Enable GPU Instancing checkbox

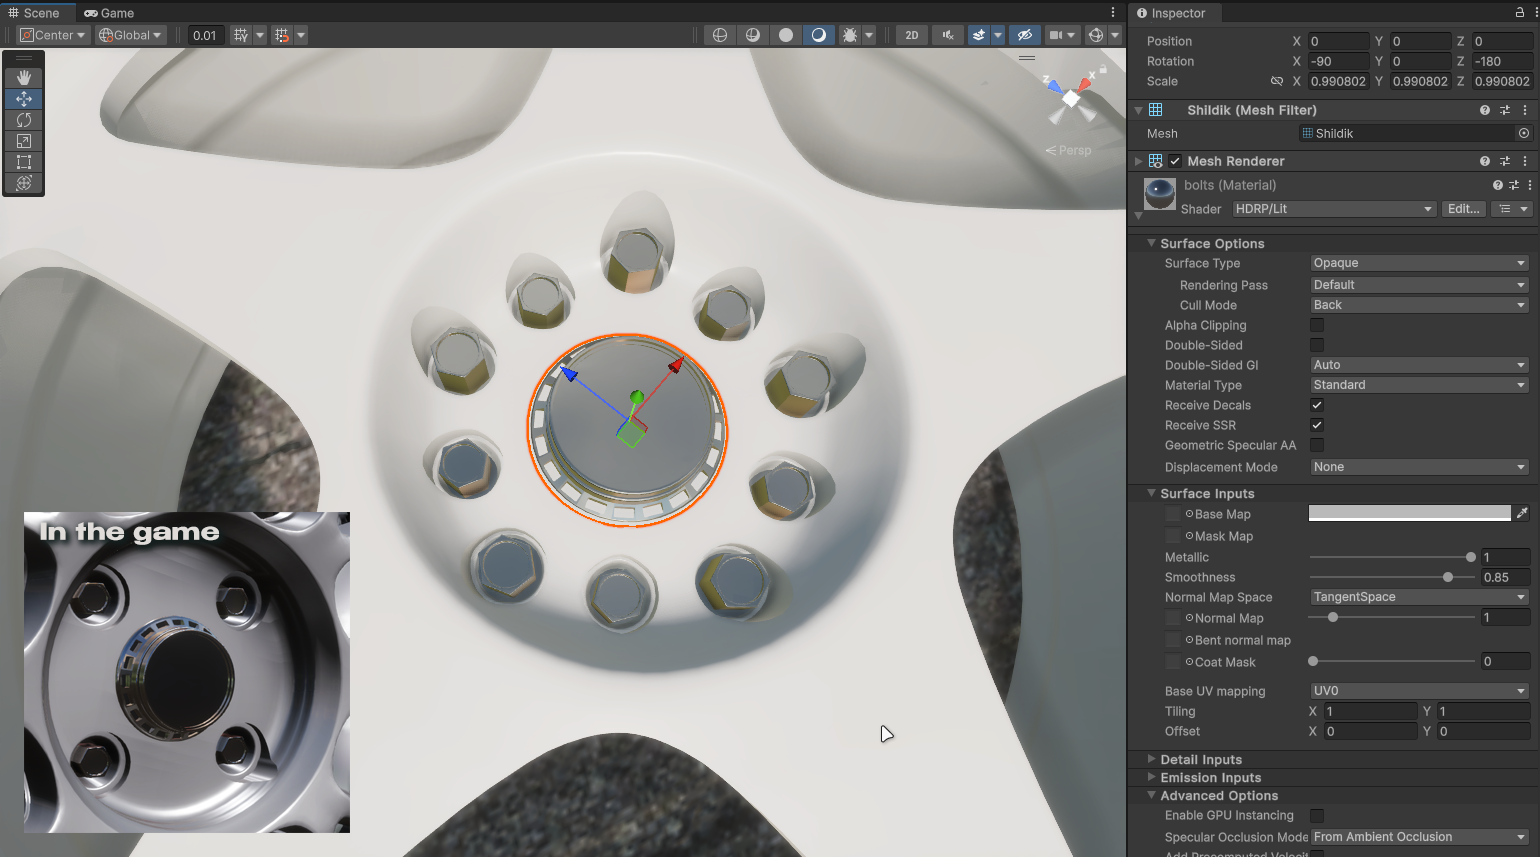(x=1317, y=816)
